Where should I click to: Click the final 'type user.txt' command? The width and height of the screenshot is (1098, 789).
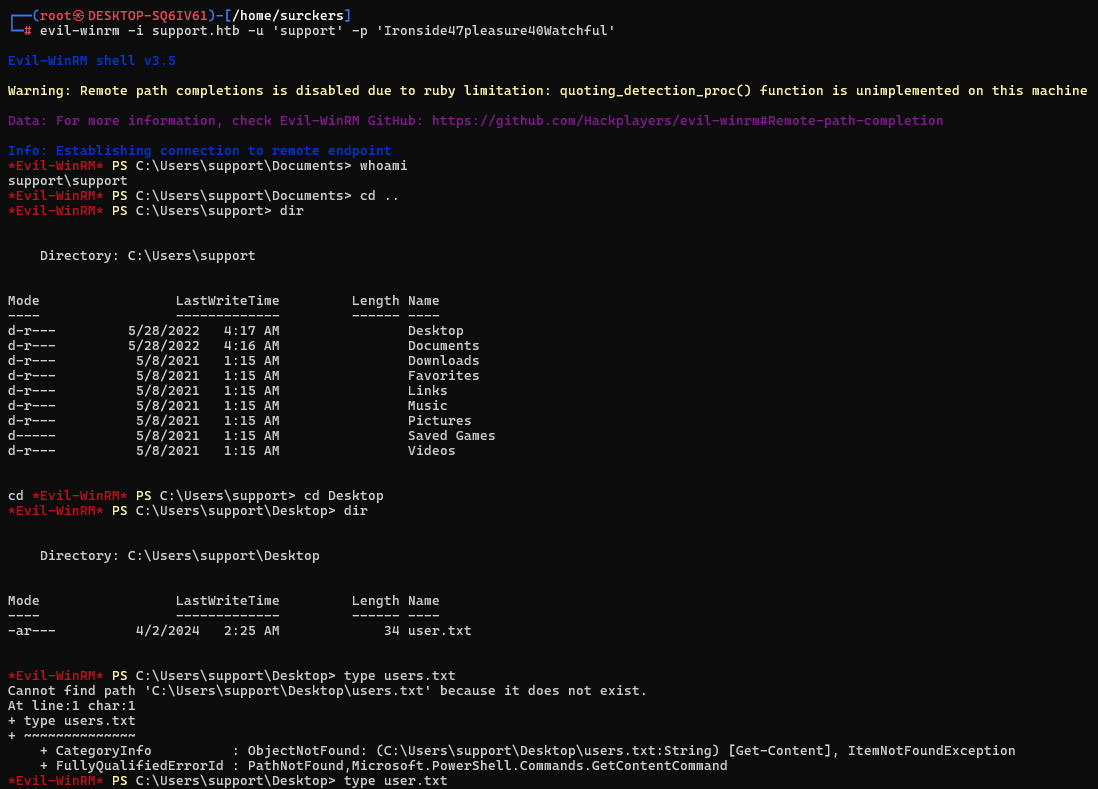[x=395, y=781]
